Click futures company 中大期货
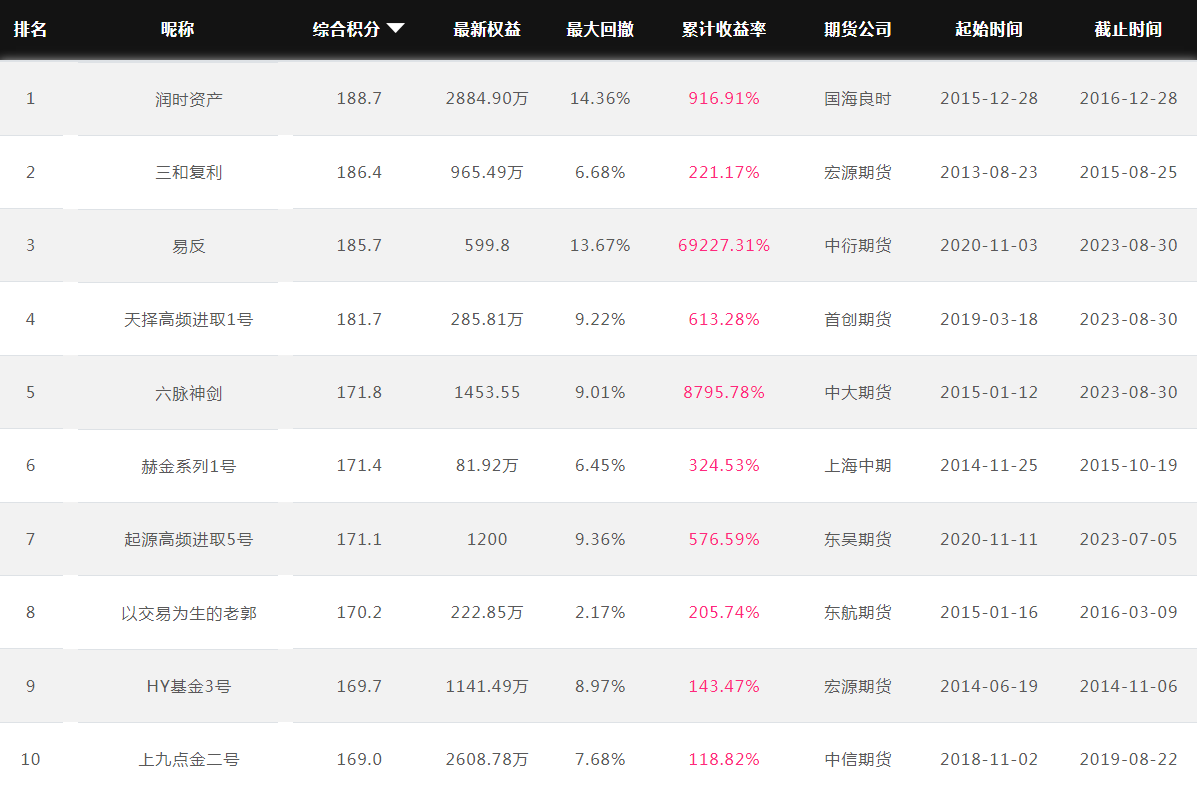The image size is (1197, 792). (858, 393)
